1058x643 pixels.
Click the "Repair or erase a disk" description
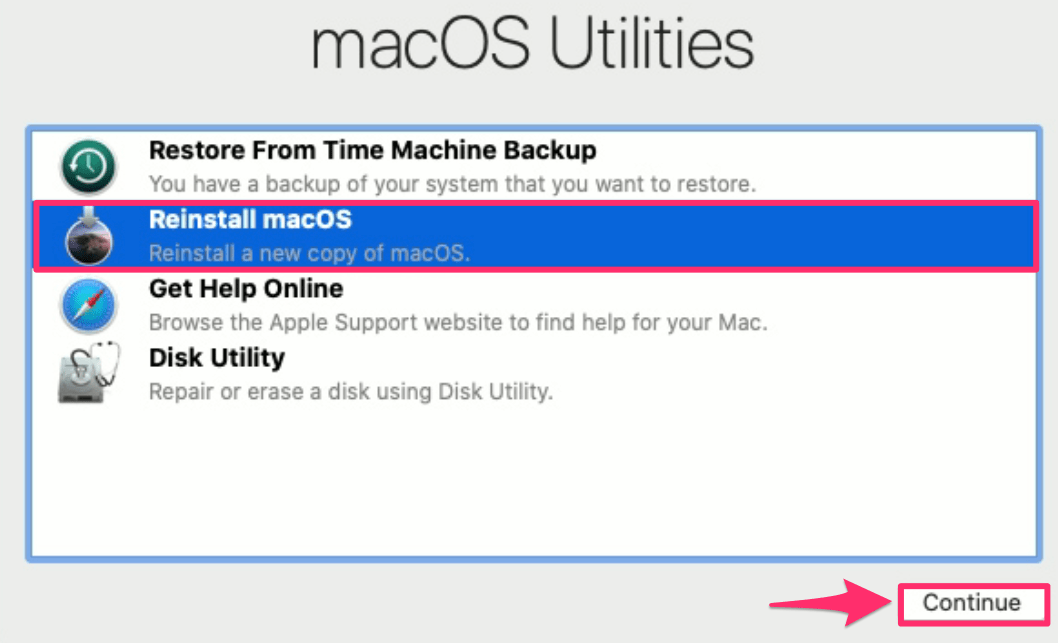pyautogui.click(x=351, y=392)
